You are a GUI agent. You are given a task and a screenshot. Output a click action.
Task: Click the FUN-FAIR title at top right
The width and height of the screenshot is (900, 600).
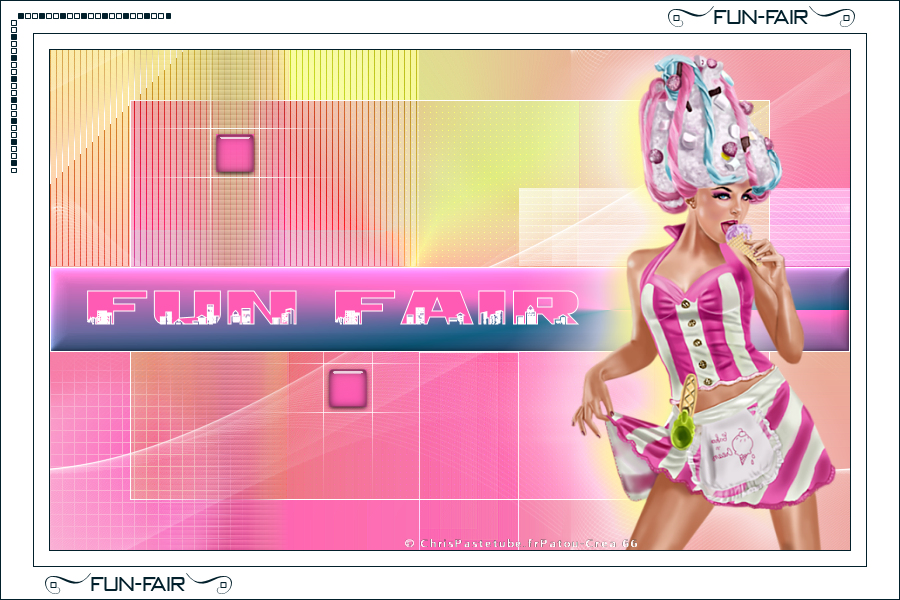[761, 17]
